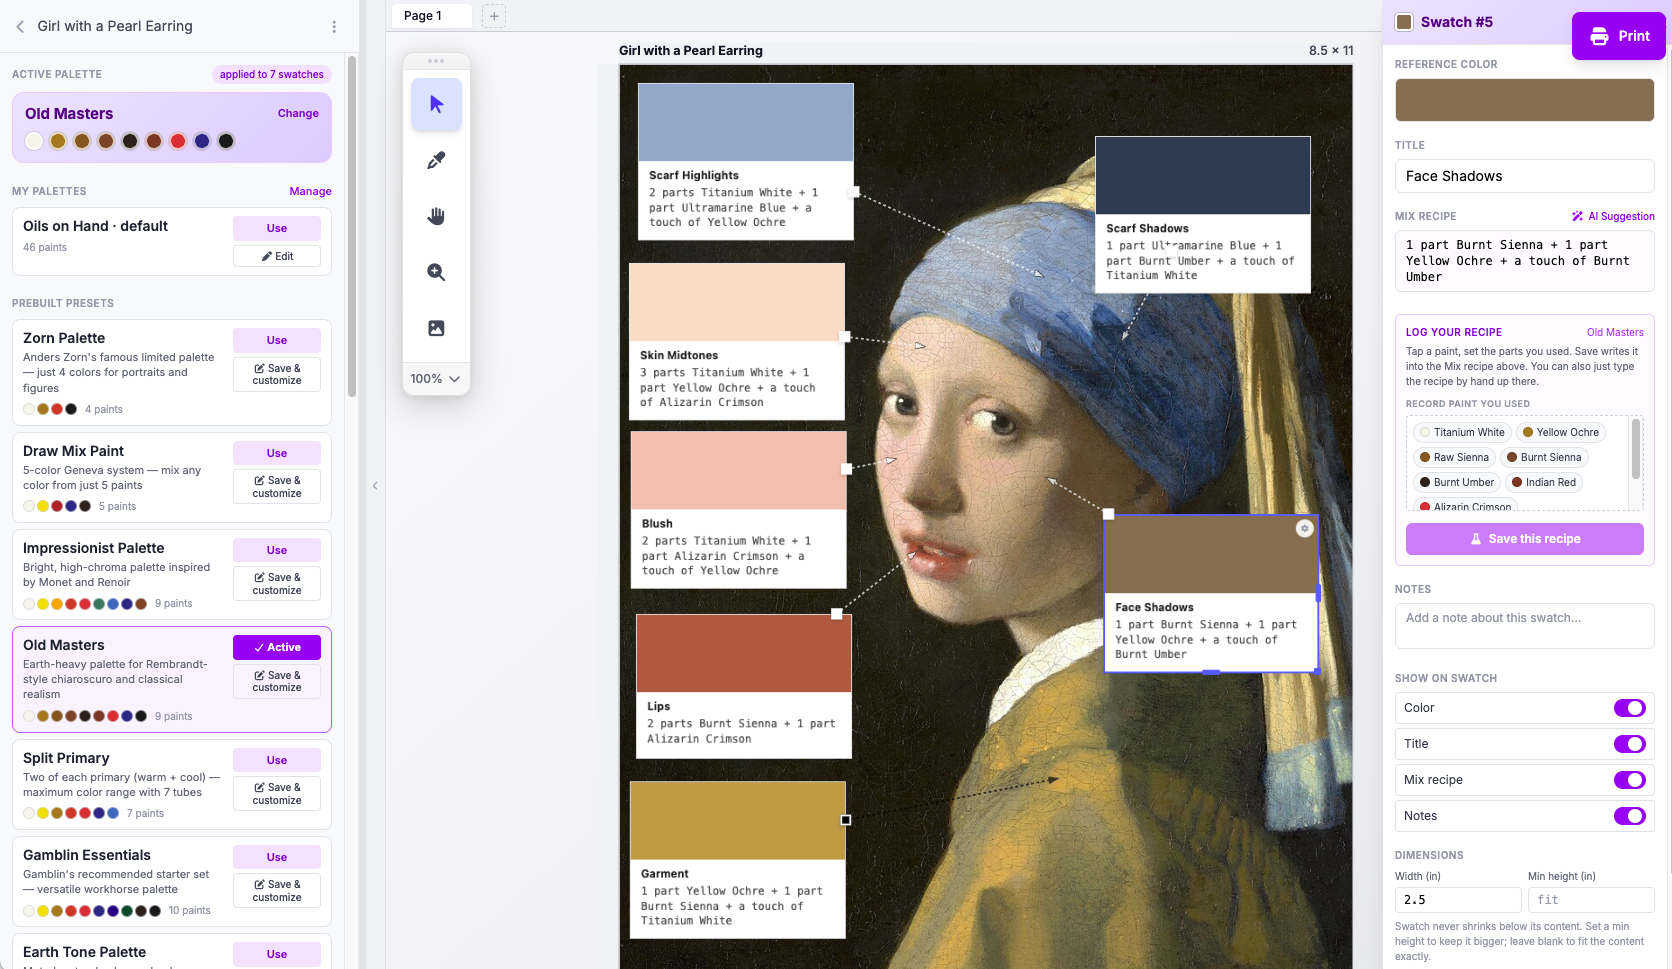Viewport: 1672px width, 969px height.
Task: Go back using the left arrow icon
Action: [20, 27]
